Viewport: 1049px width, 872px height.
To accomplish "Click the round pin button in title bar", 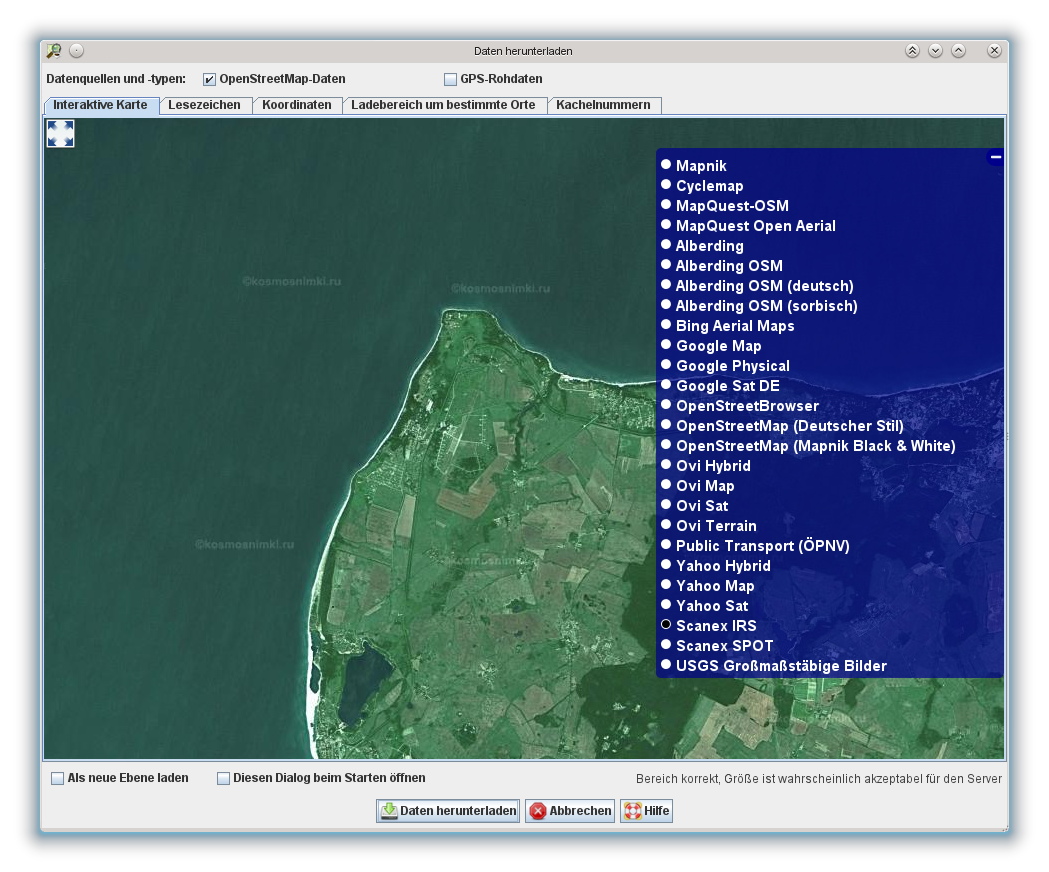I will tap(77, 51).
